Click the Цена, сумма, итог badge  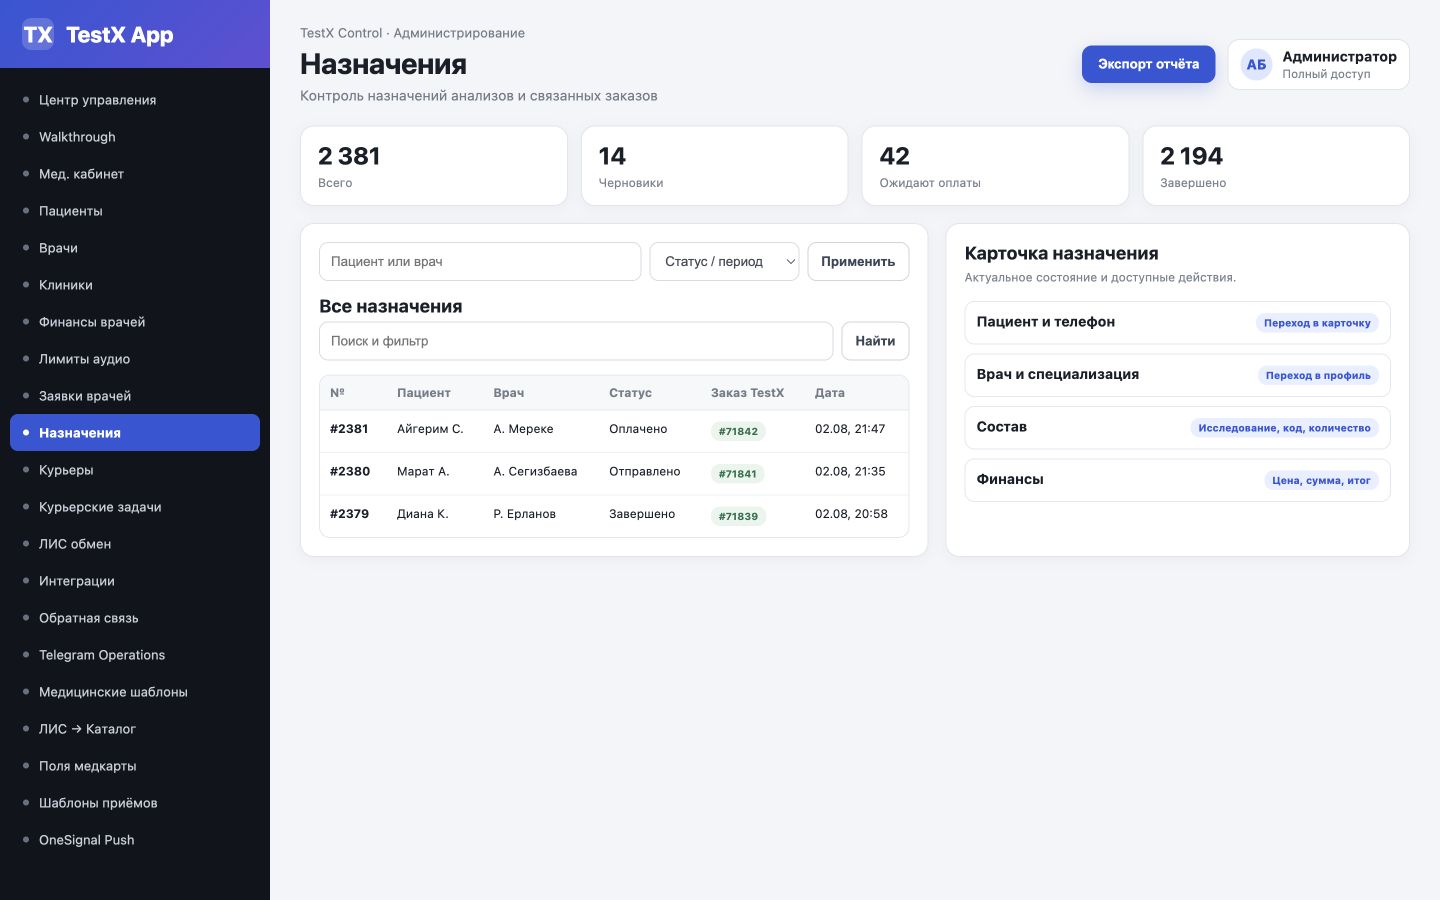1321,481
